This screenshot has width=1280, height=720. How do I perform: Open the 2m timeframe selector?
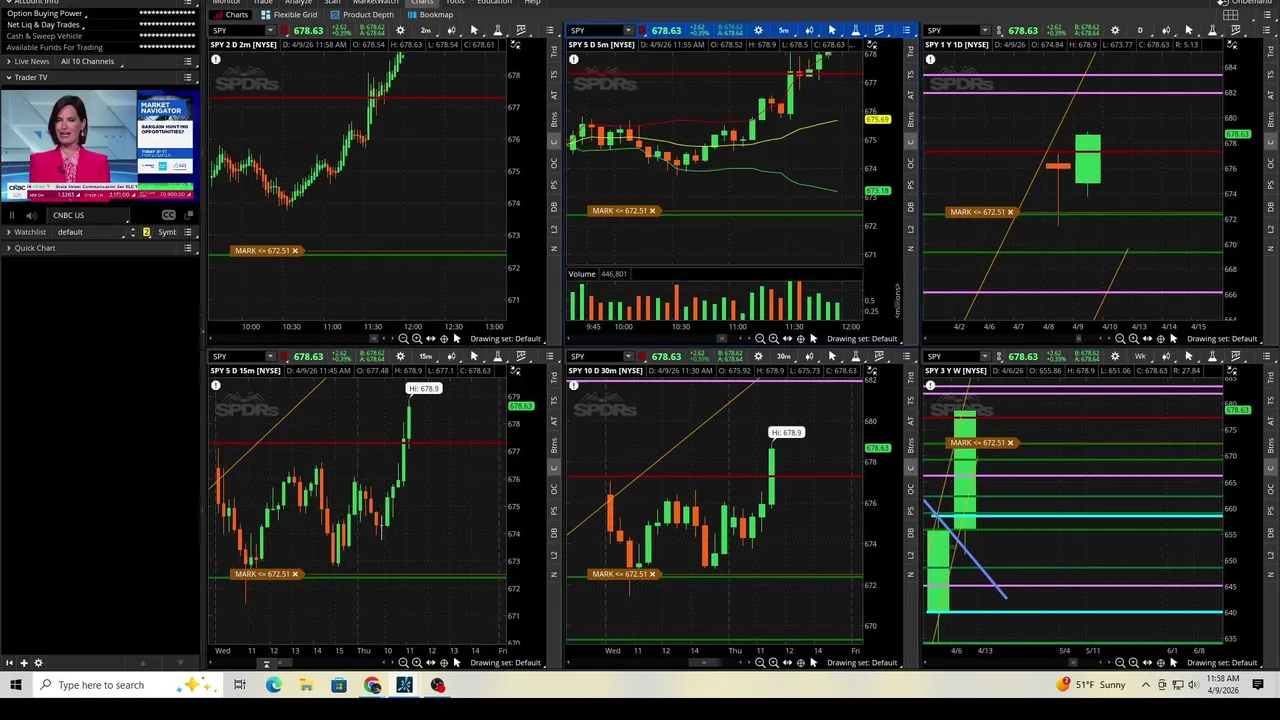[x=426, y=30]
